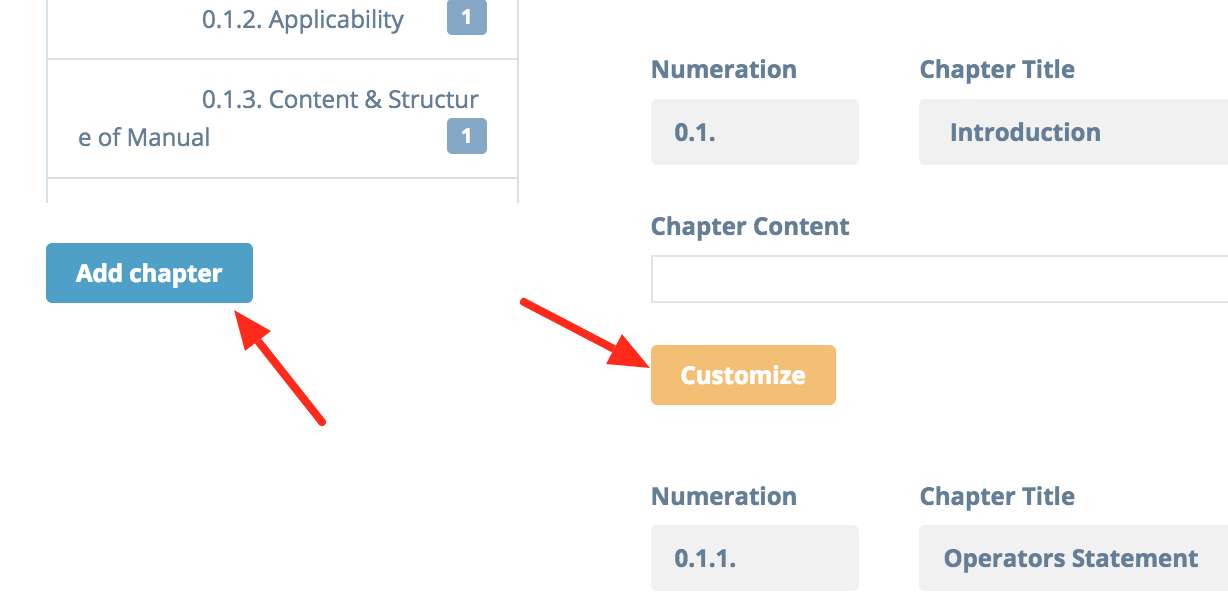Click the wrapped text 'e of Manual'
The height and width of the screenshot is (608, 1228).
144,137
